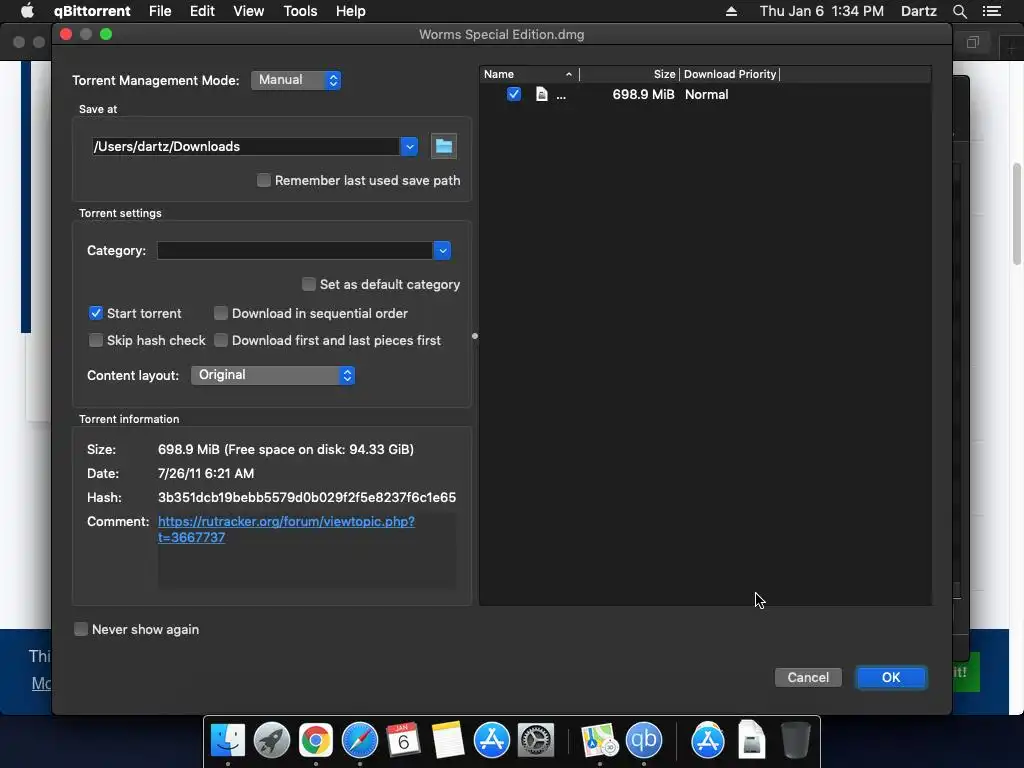Click overlapping windows icon in background window
This screenshot has height=768, width=1024.
[972, 42]
